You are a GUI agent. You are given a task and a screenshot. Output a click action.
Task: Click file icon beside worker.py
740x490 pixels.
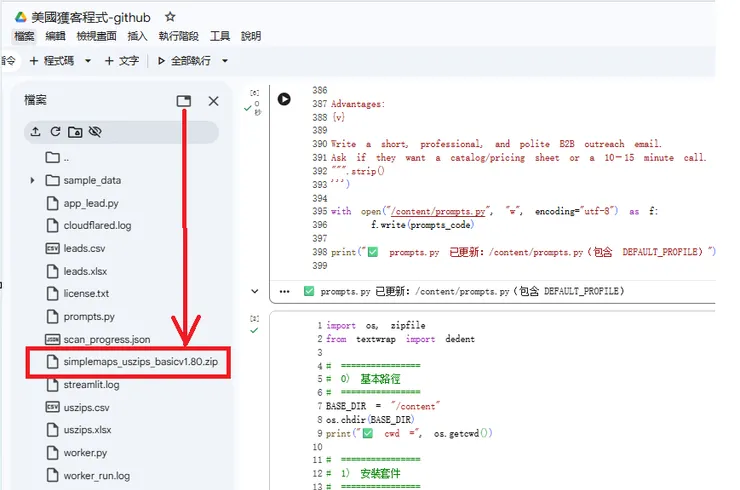pyautogui.click(x=52, y=453)
